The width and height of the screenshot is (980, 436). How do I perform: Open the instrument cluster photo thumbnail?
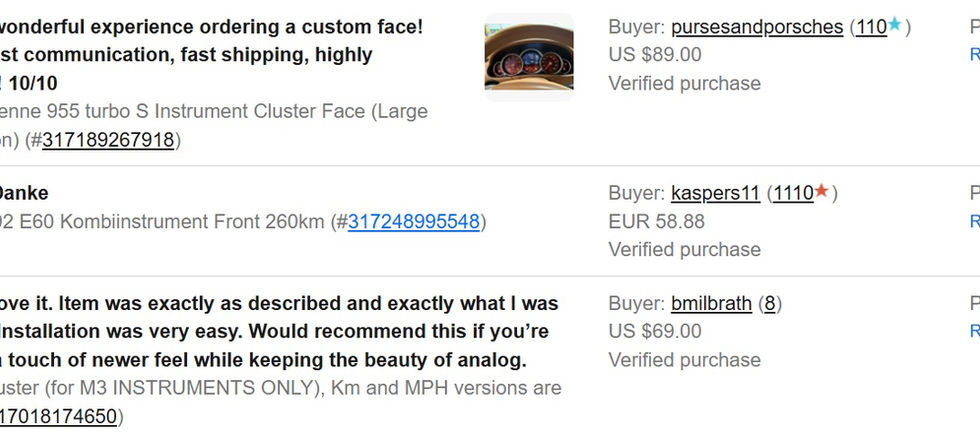click(x=528, y=56)
